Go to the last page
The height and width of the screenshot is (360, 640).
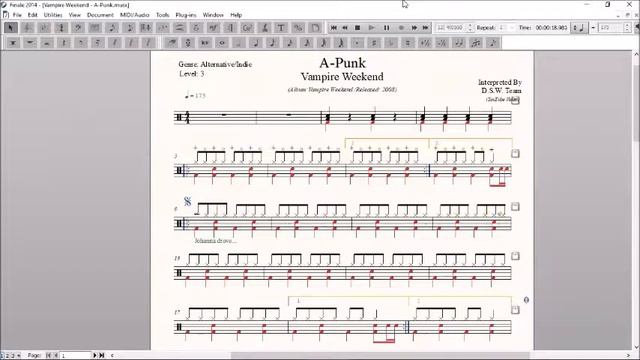[x=102, y=356]
